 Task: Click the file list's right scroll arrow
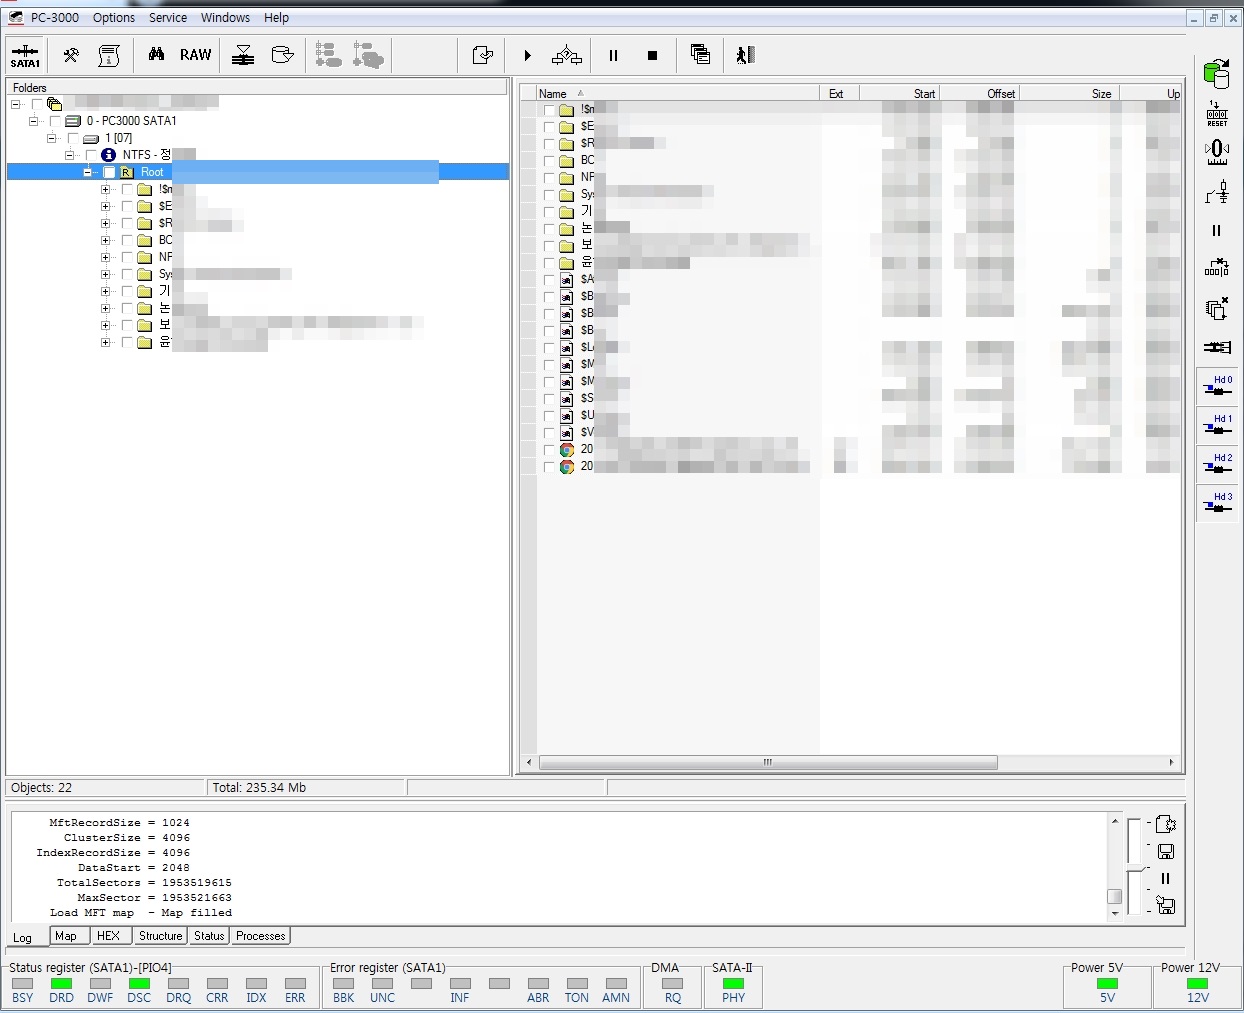1171,762
